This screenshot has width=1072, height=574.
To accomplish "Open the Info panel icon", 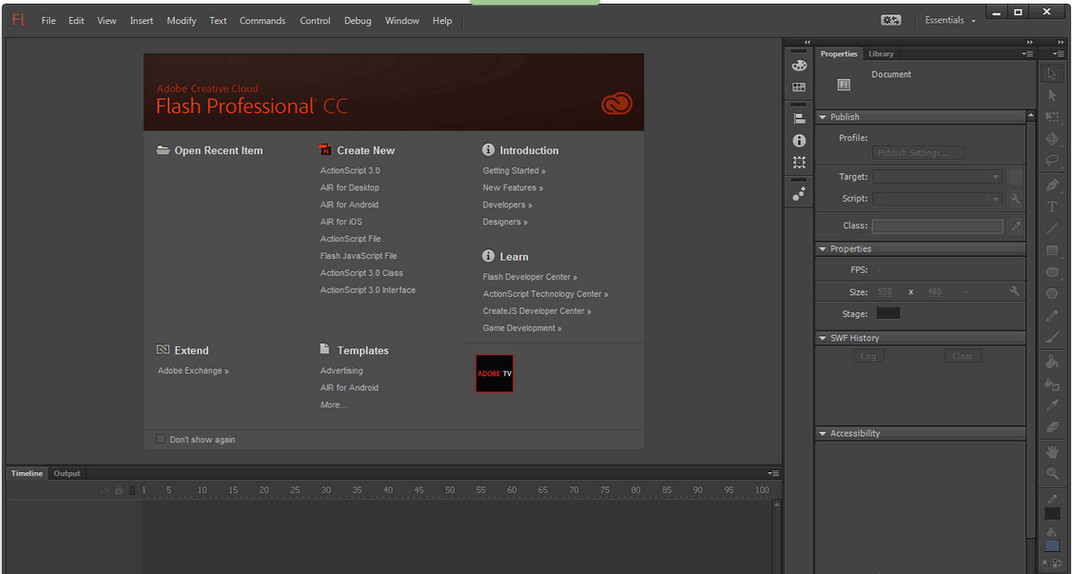I will 799,141.
